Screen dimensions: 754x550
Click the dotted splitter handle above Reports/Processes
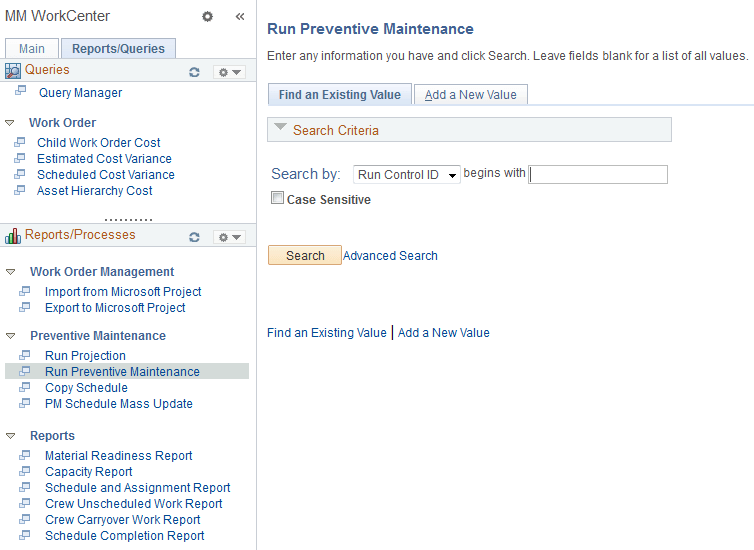tap(128, 220)
